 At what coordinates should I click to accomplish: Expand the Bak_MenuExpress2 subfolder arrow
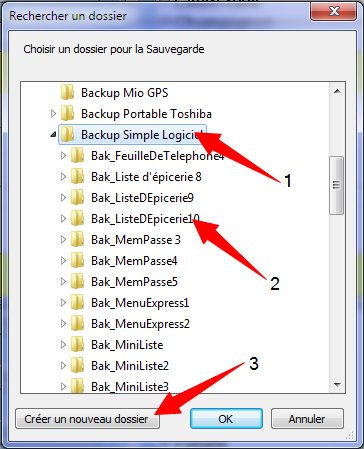[x=63, y=324]
